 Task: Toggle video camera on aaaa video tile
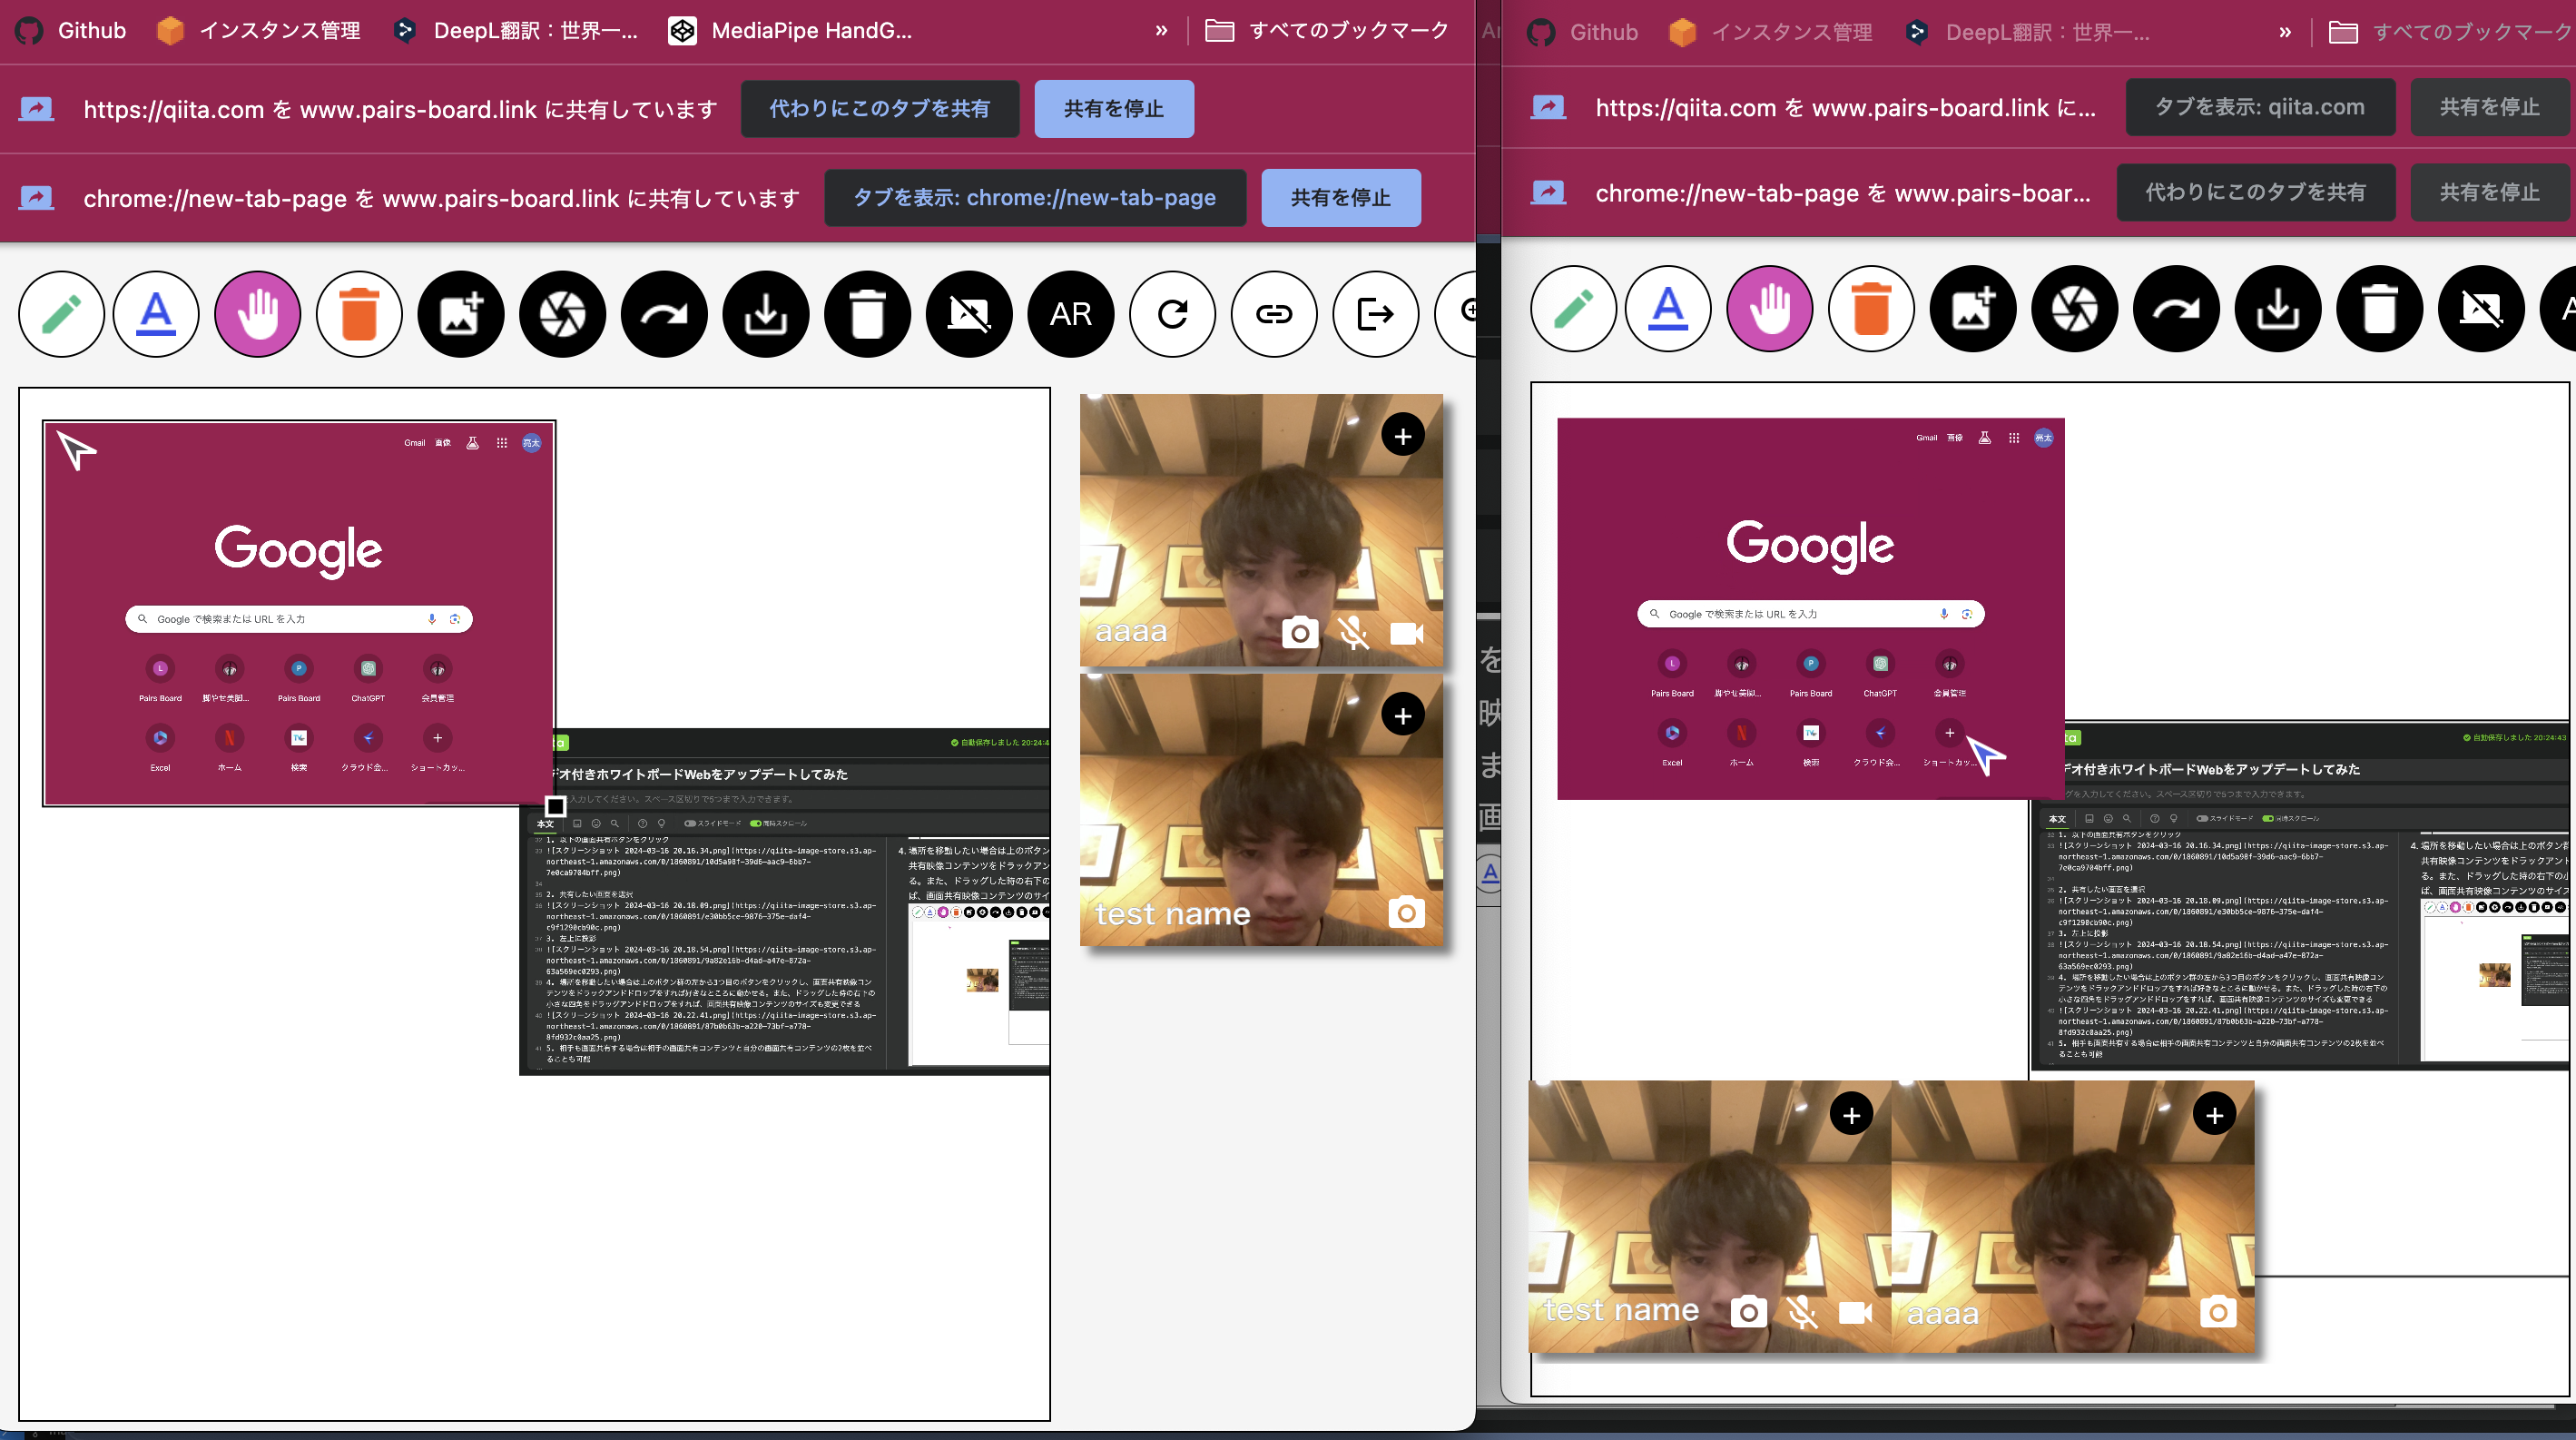[x=1406, y=633]
